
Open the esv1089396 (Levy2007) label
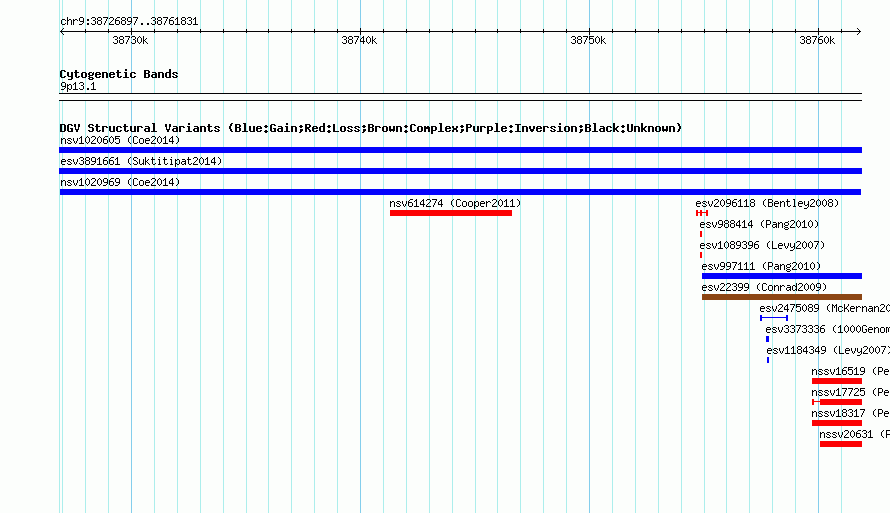762,245
